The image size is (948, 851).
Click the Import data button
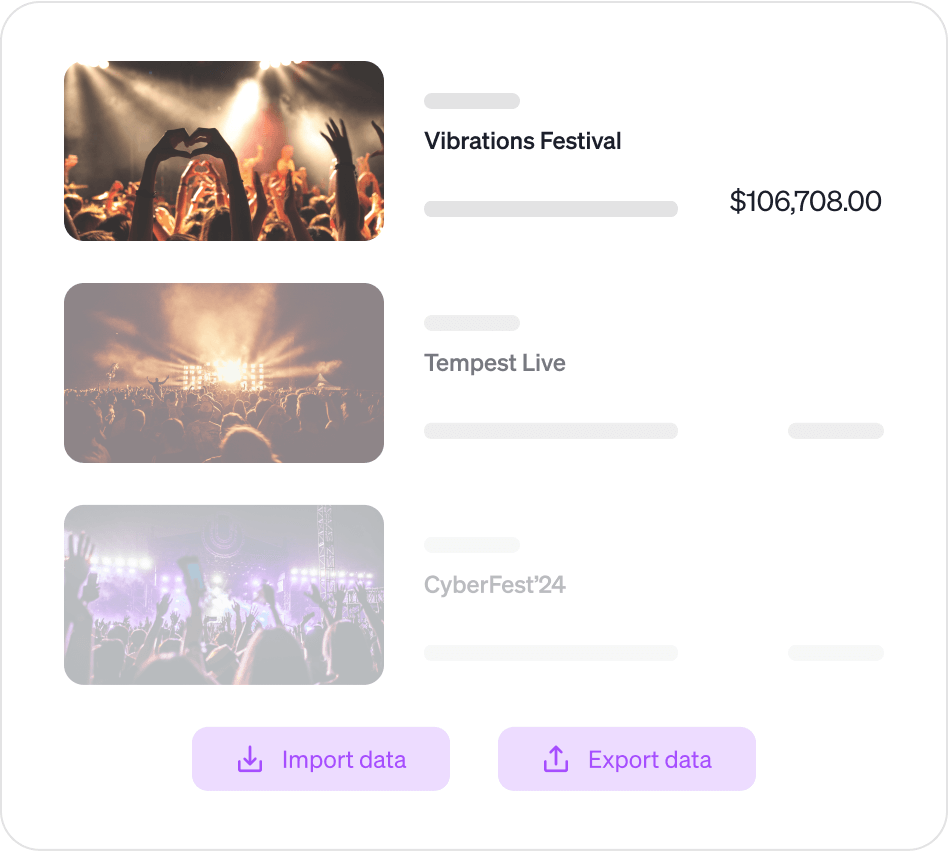tap(321, 759)
